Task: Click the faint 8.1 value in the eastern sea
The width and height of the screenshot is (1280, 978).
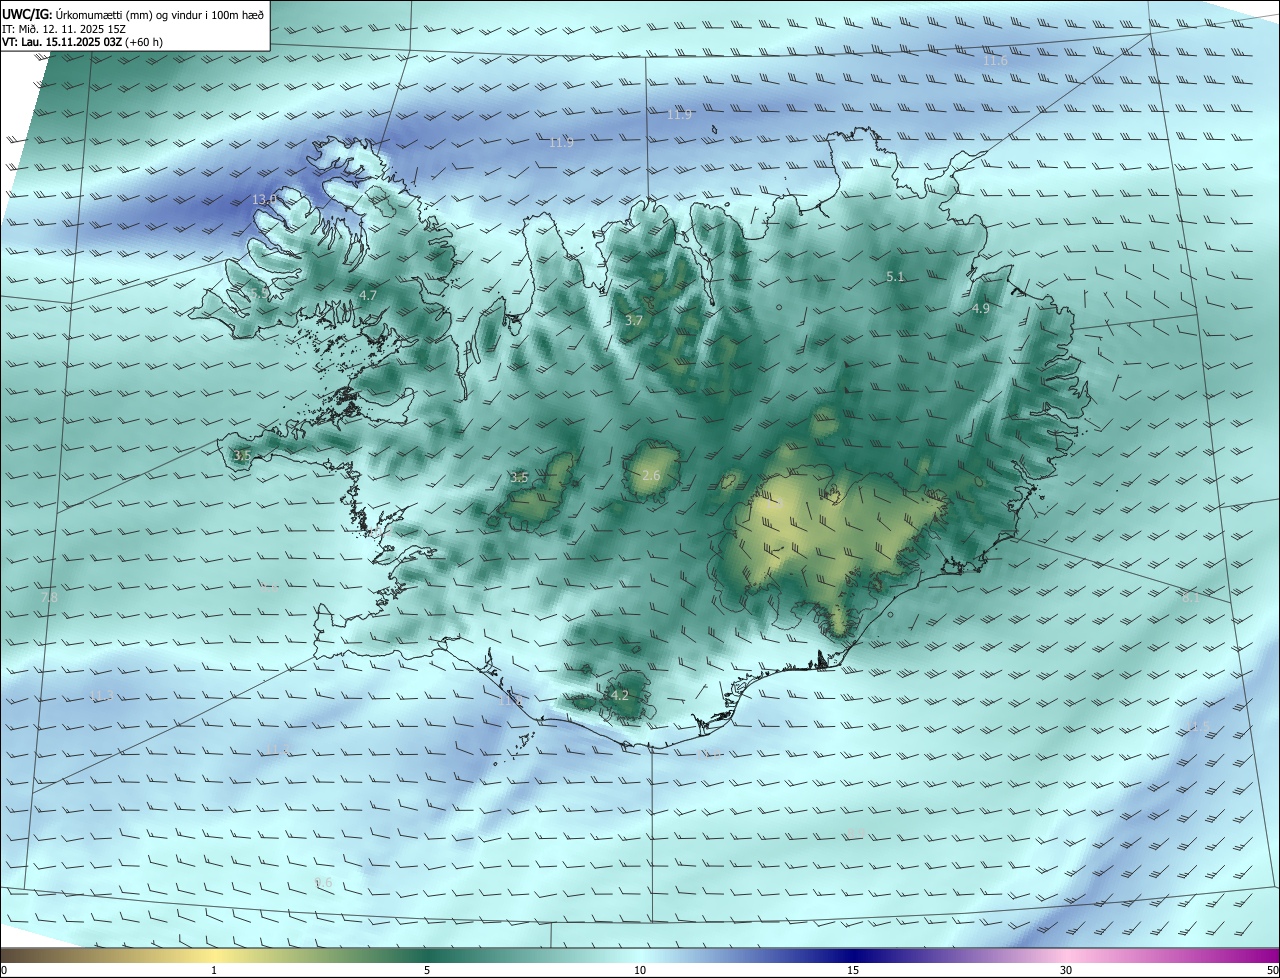Action: point(1189,597)
